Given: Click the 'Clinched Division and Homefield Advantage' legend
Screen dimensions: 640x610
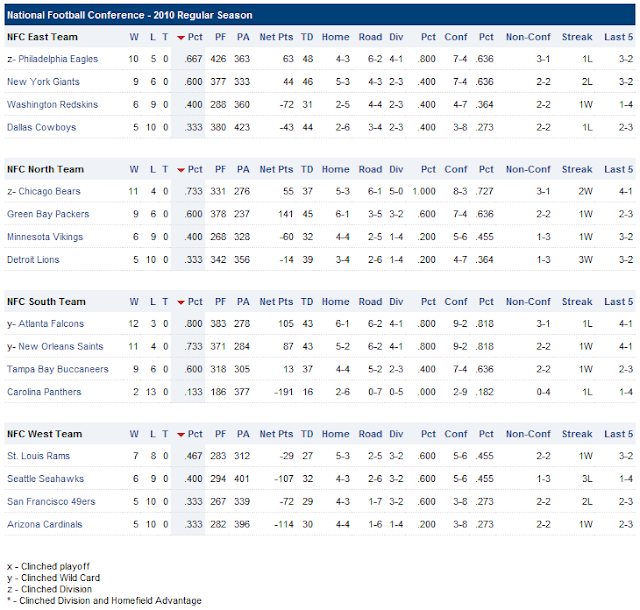Looking at the screenshot, I should pyautogui.click(x=104, y=601).
